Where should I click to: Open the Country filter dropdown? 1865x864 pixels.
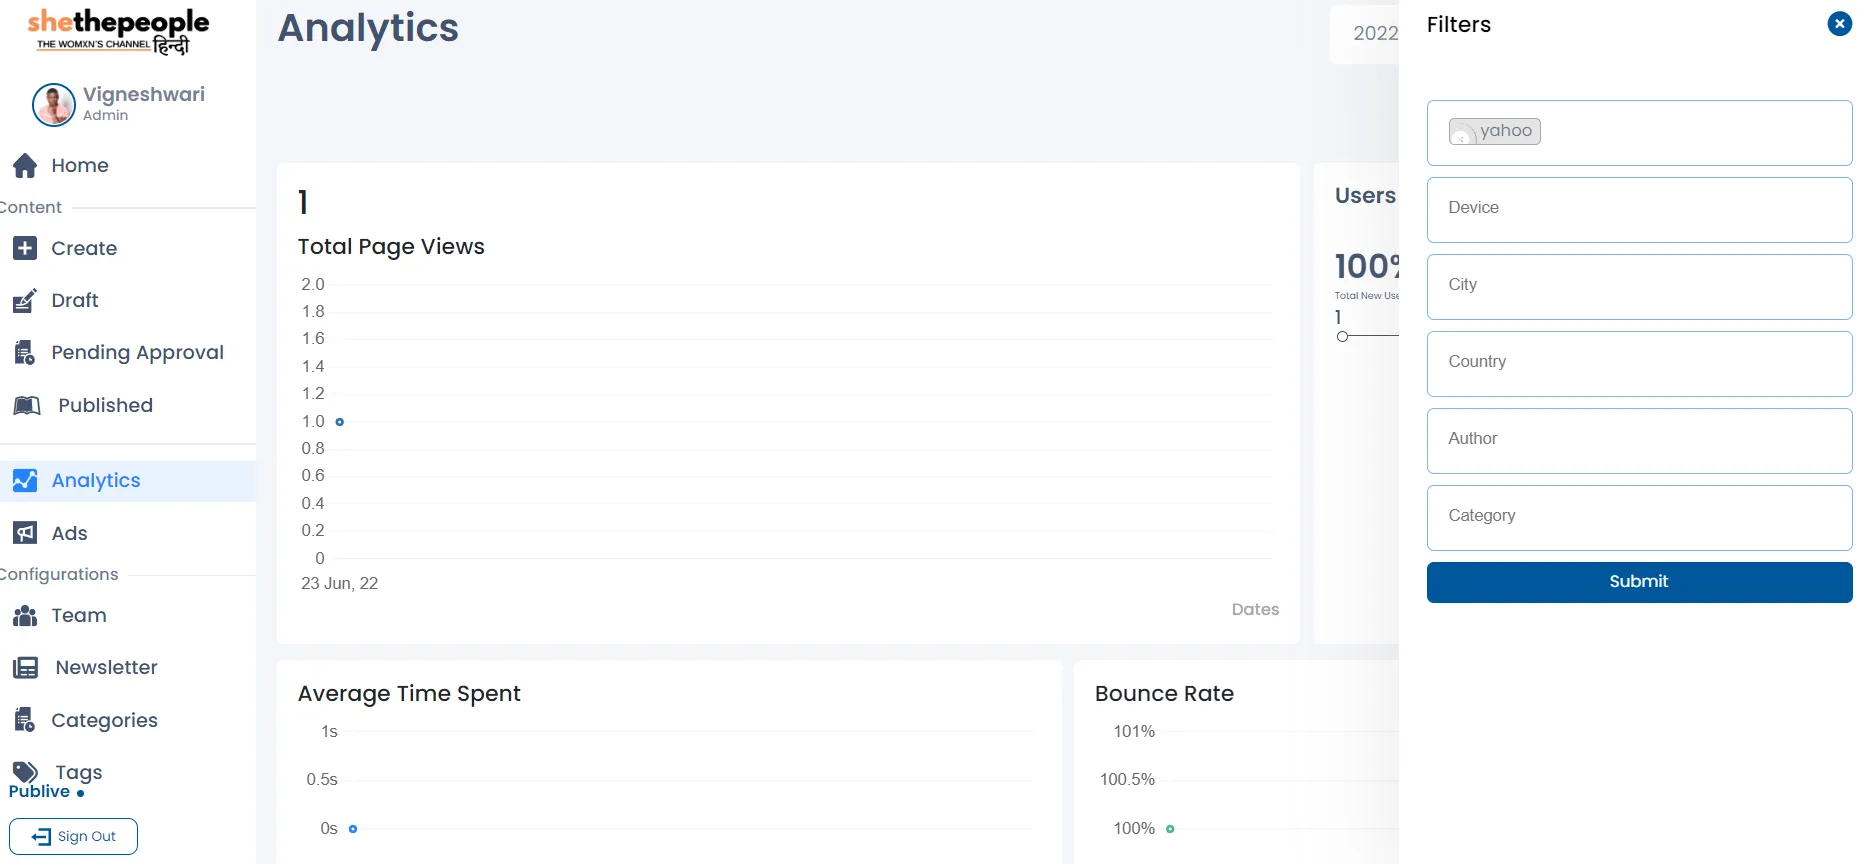point(1639,363)
